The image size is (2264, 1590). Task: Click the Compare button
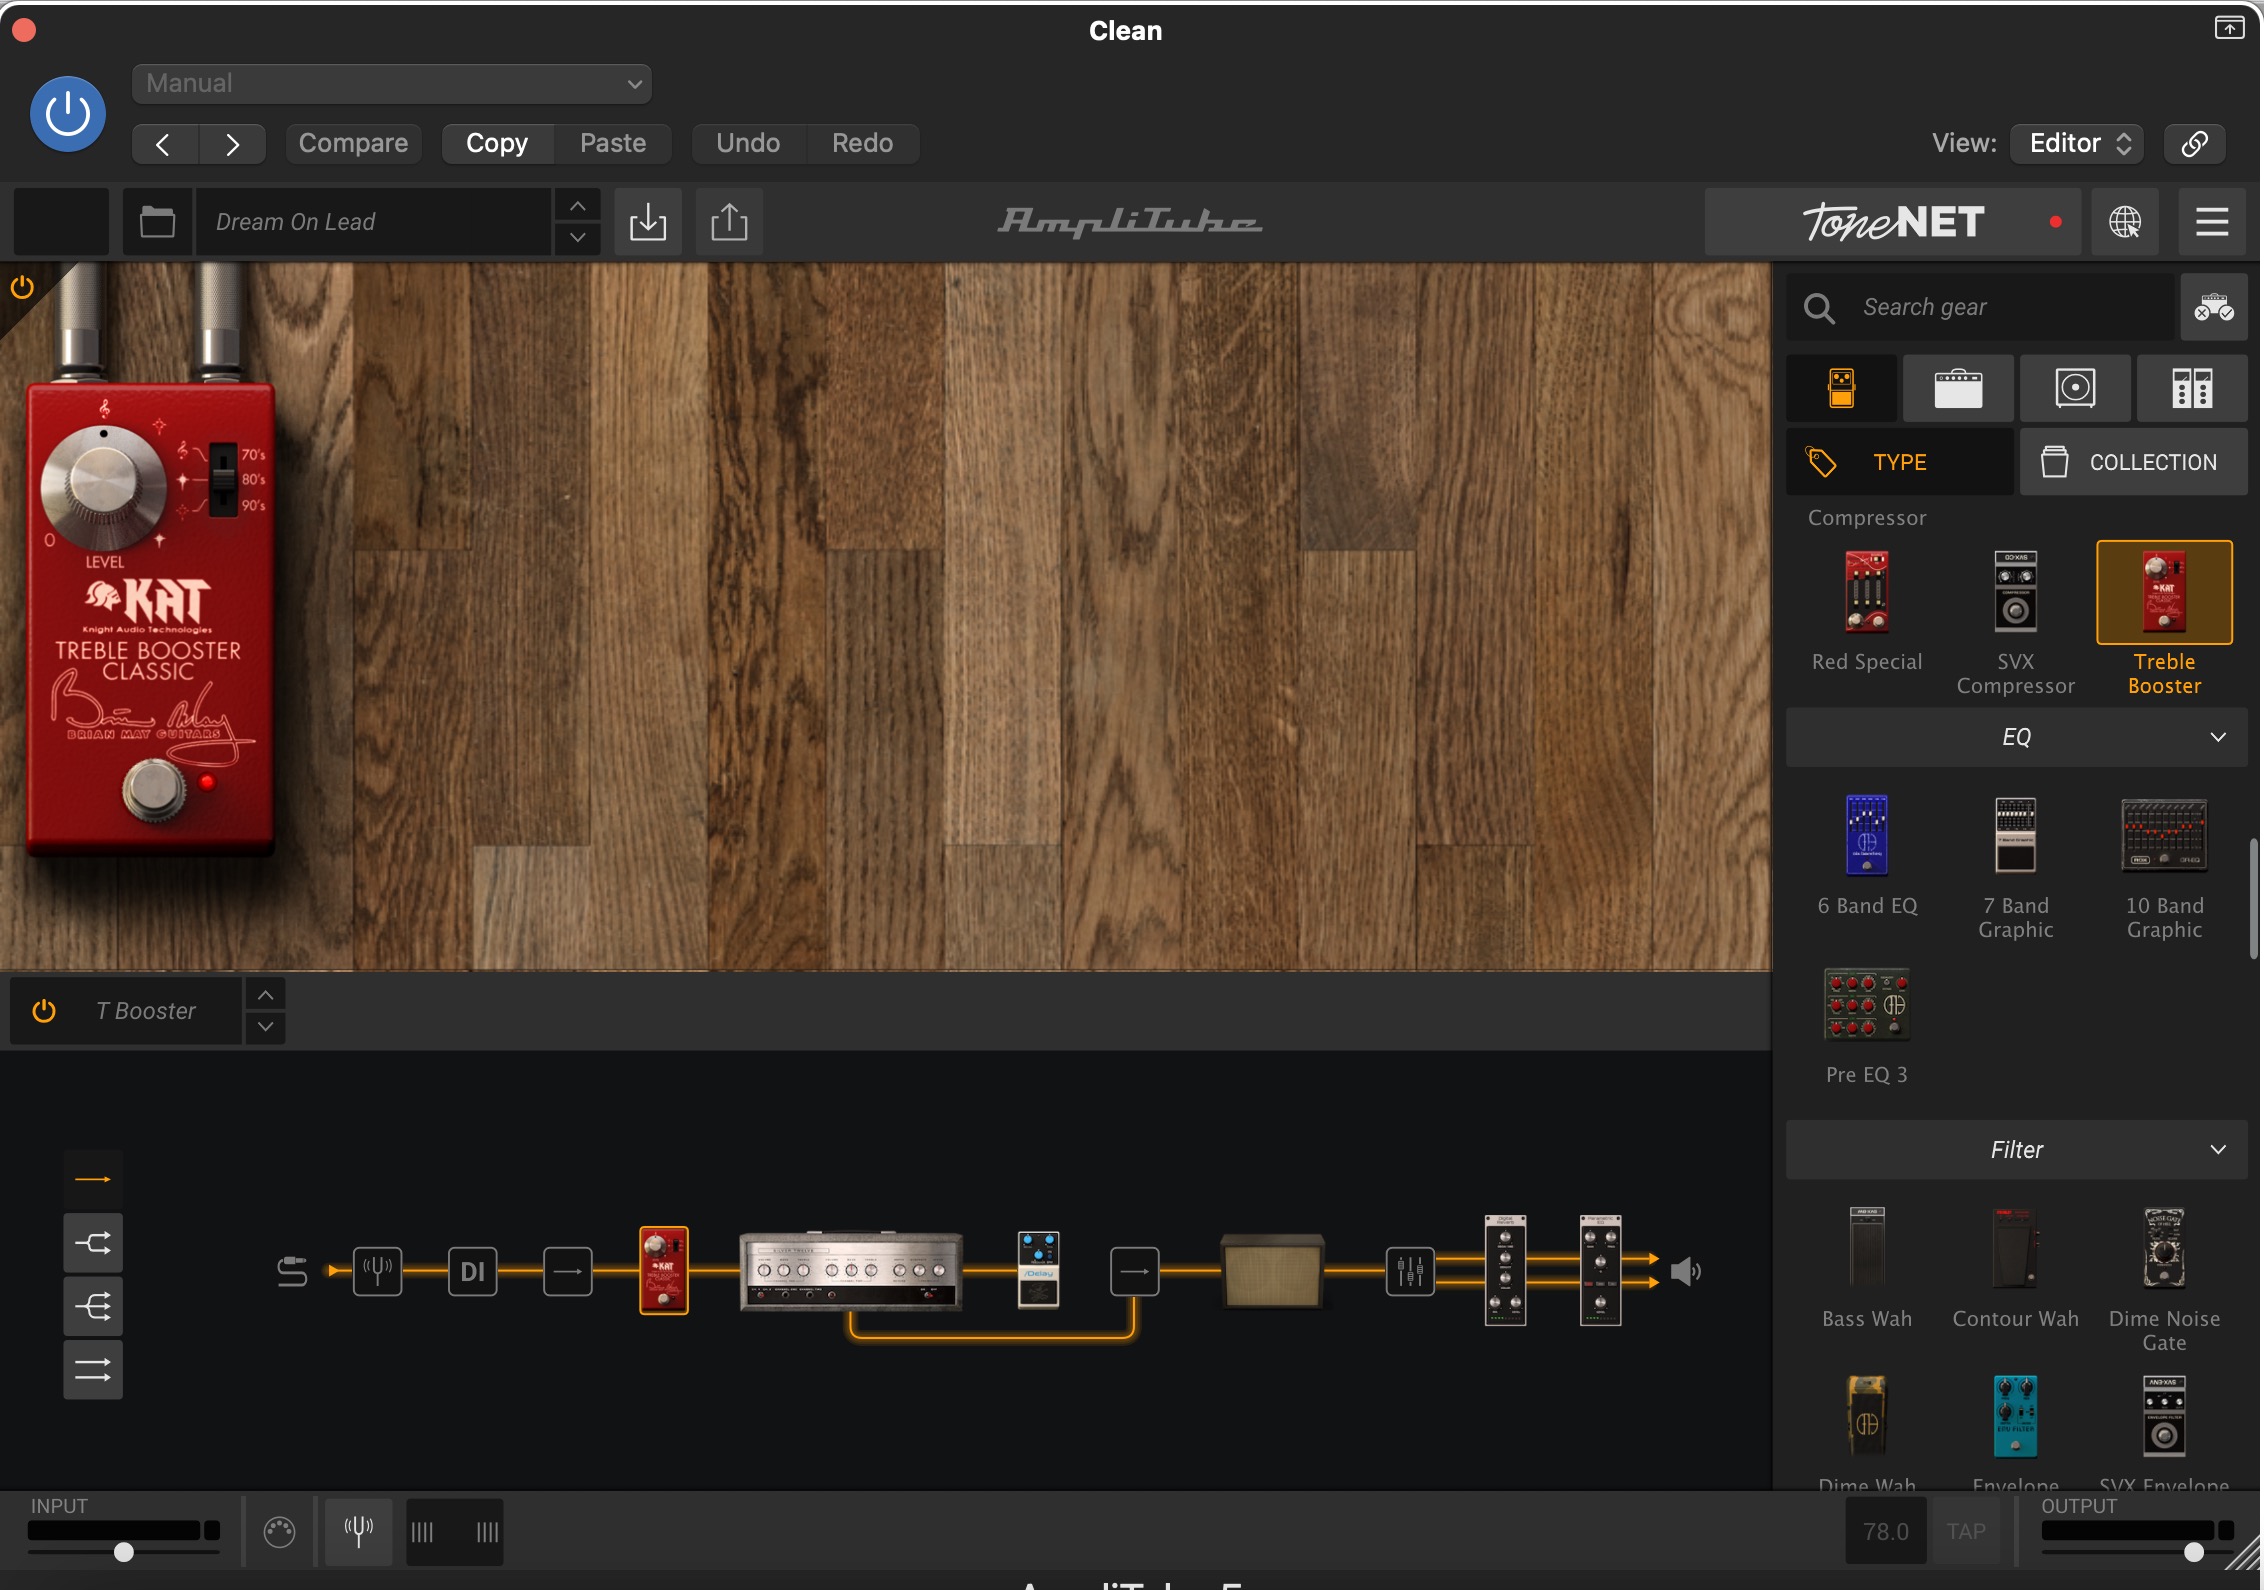click(x=353, y=144)
